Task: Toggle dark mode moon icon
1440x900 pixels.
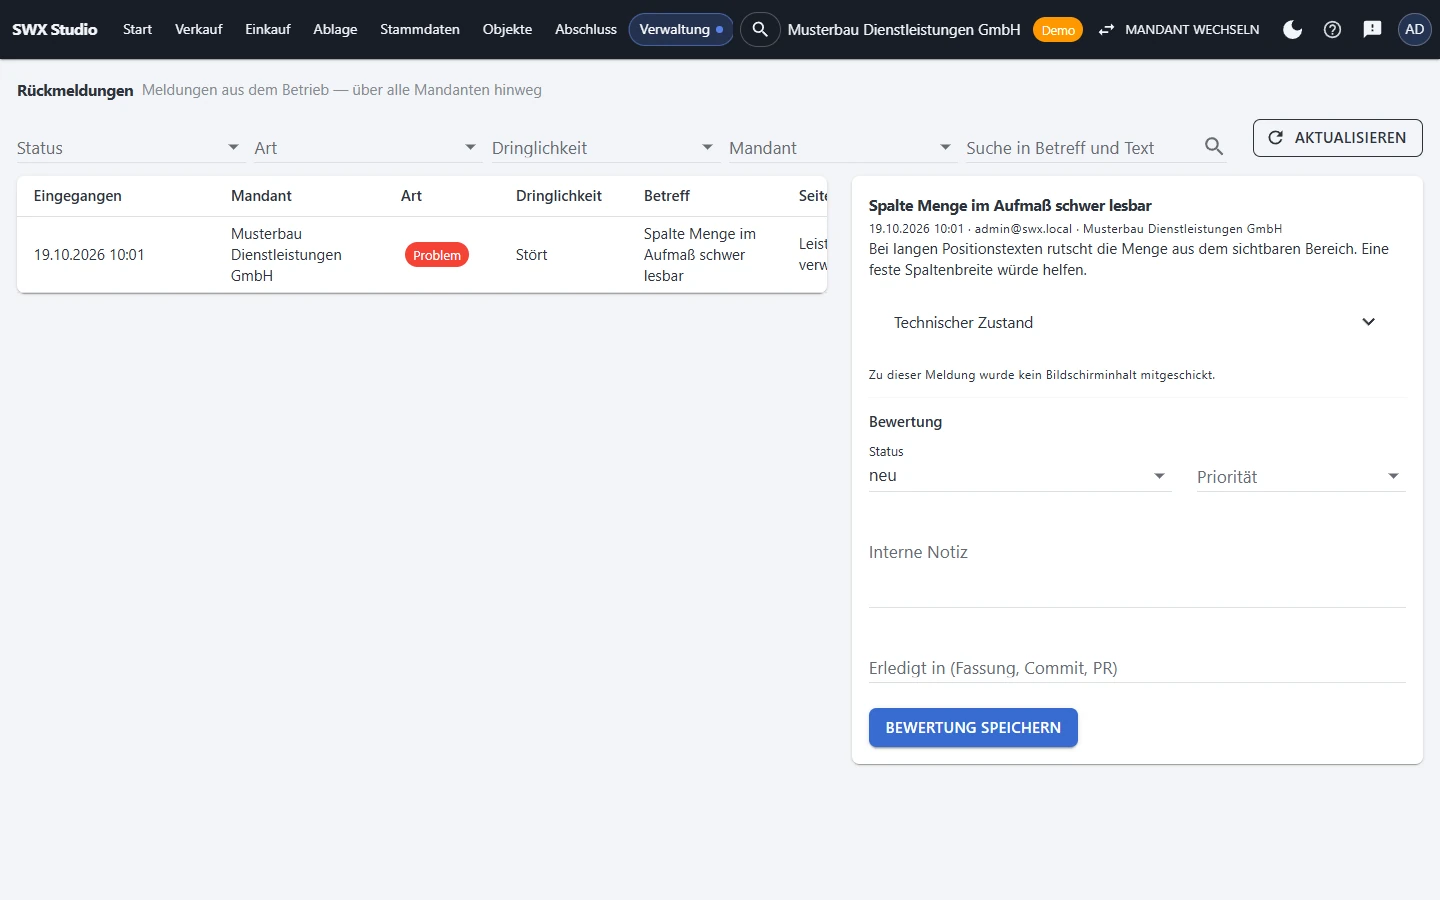Action: pos(1293,29)
